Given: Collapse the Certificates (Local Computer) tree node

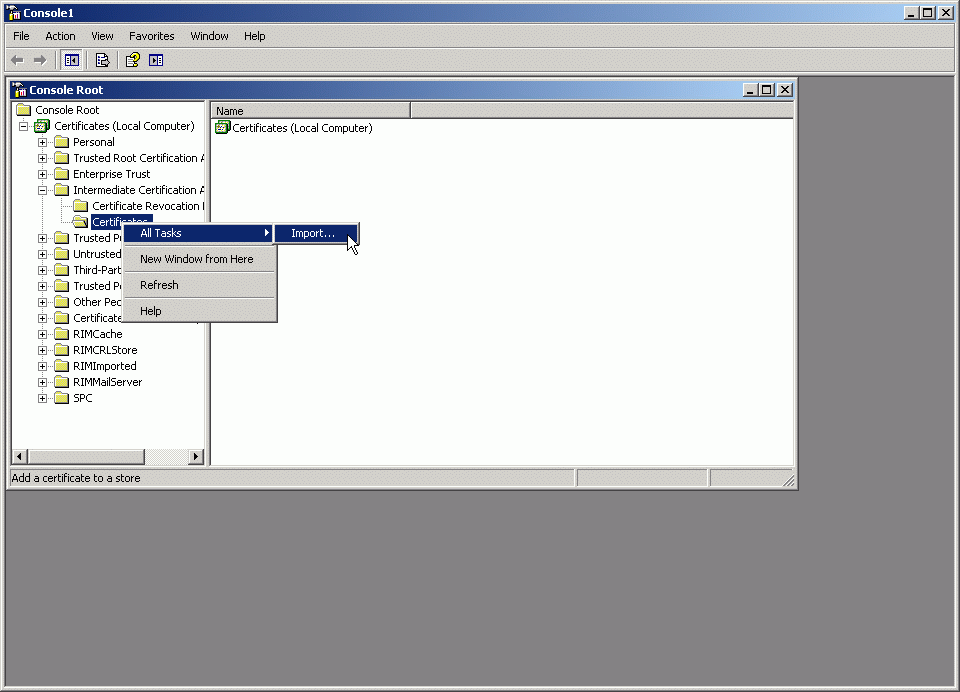Looking at the screenshot, I should pyautogui.click(x=24, y=126).
